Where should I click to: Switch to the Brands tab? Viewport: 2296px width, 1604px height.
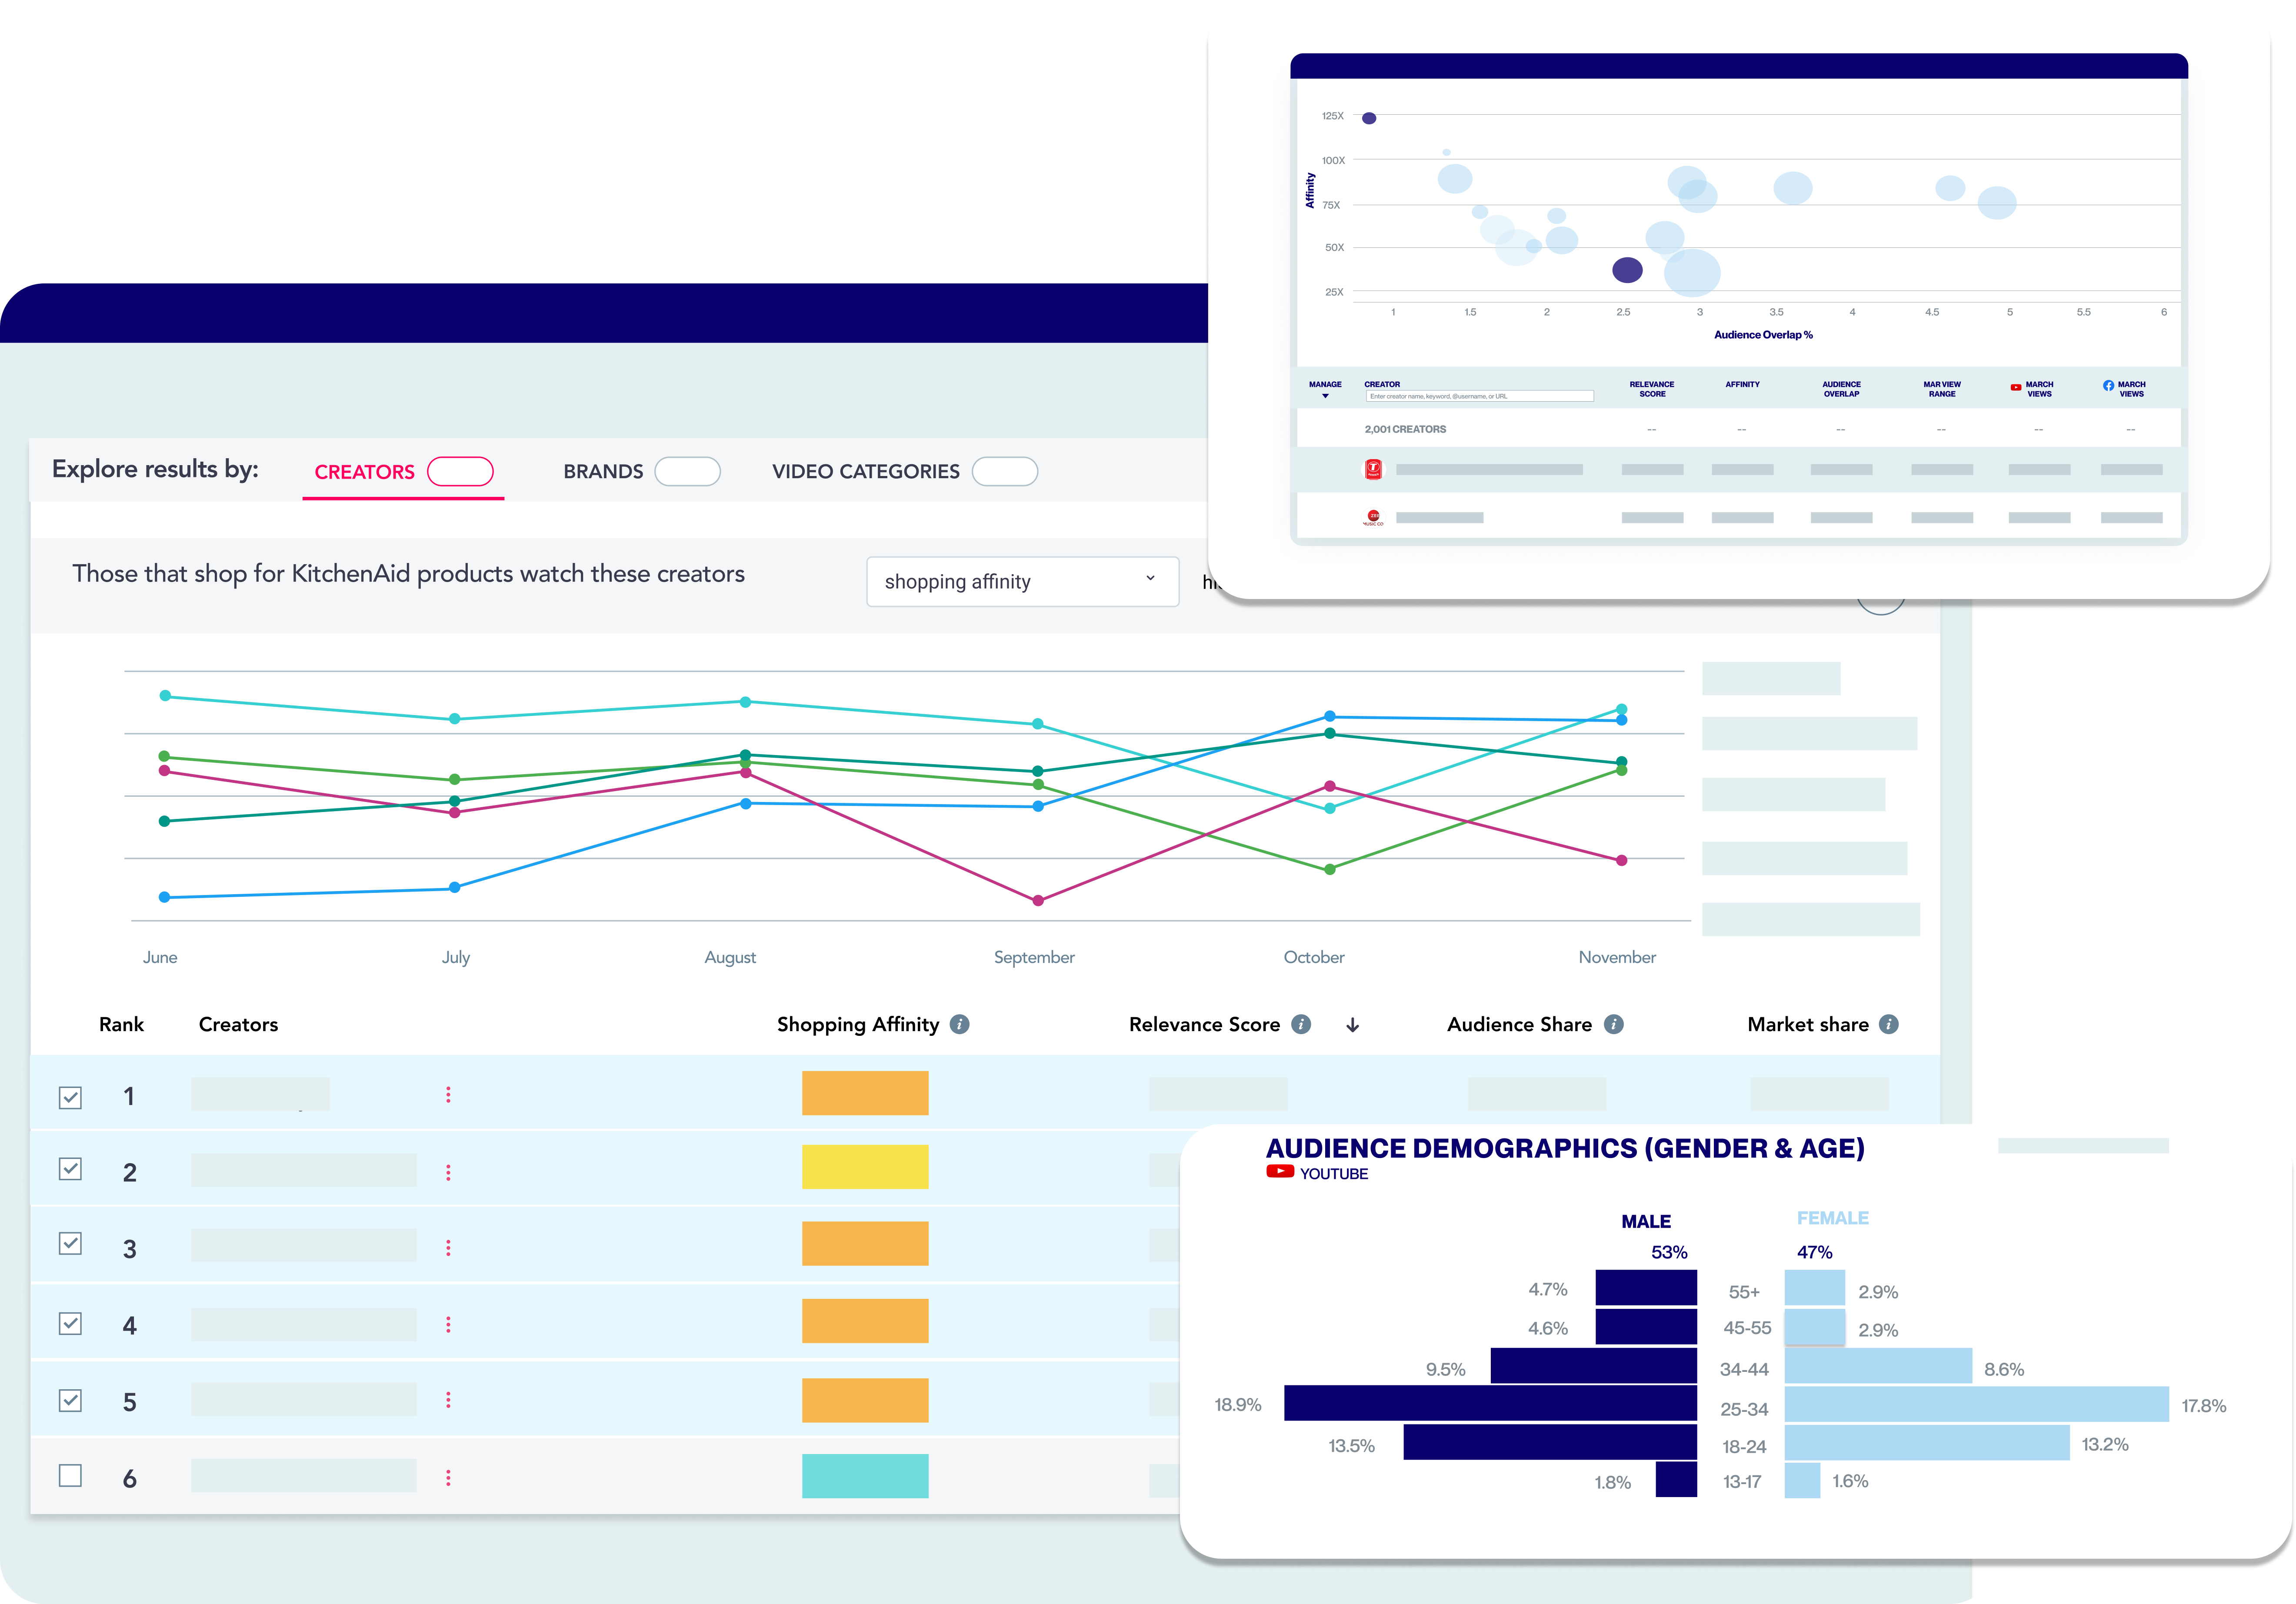pyautogui.click(x=603, y=472)
